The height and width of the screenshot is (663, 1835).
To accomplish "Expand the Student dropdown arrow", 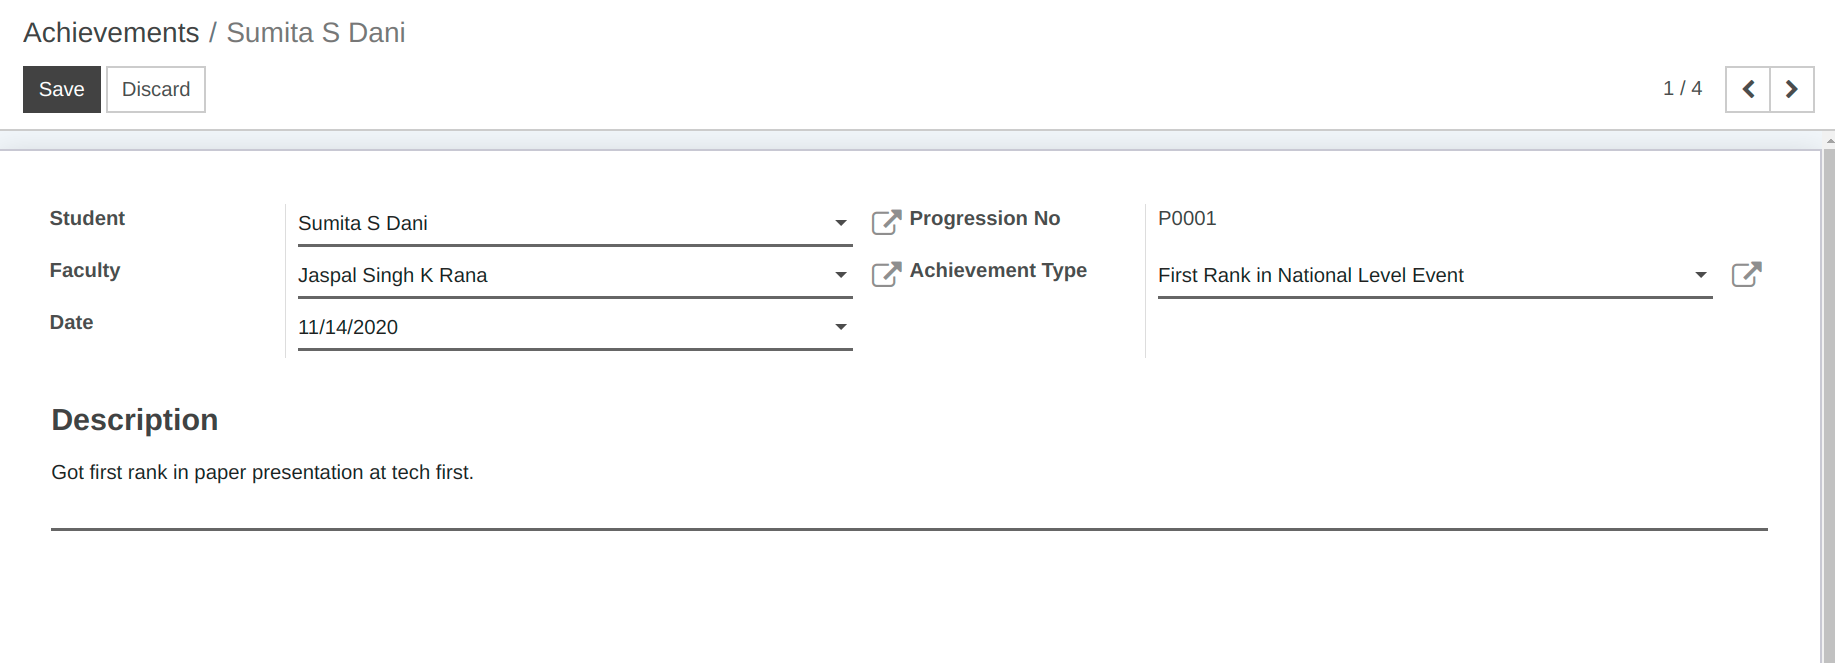I will (x=841, y=223).
